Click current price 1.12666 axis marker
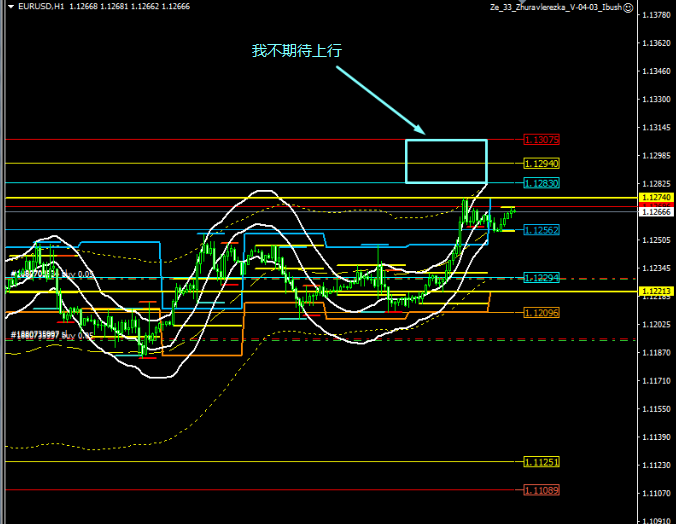676x524 pixels. 656,212
